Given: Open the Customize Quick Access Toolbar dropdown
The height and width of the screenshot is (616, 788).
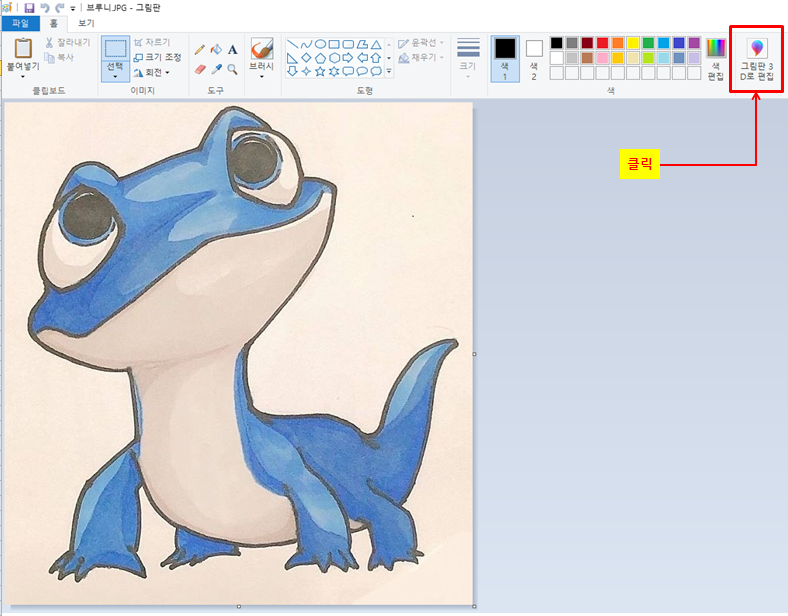Looking at the screenshot, I should pos(73,9).
